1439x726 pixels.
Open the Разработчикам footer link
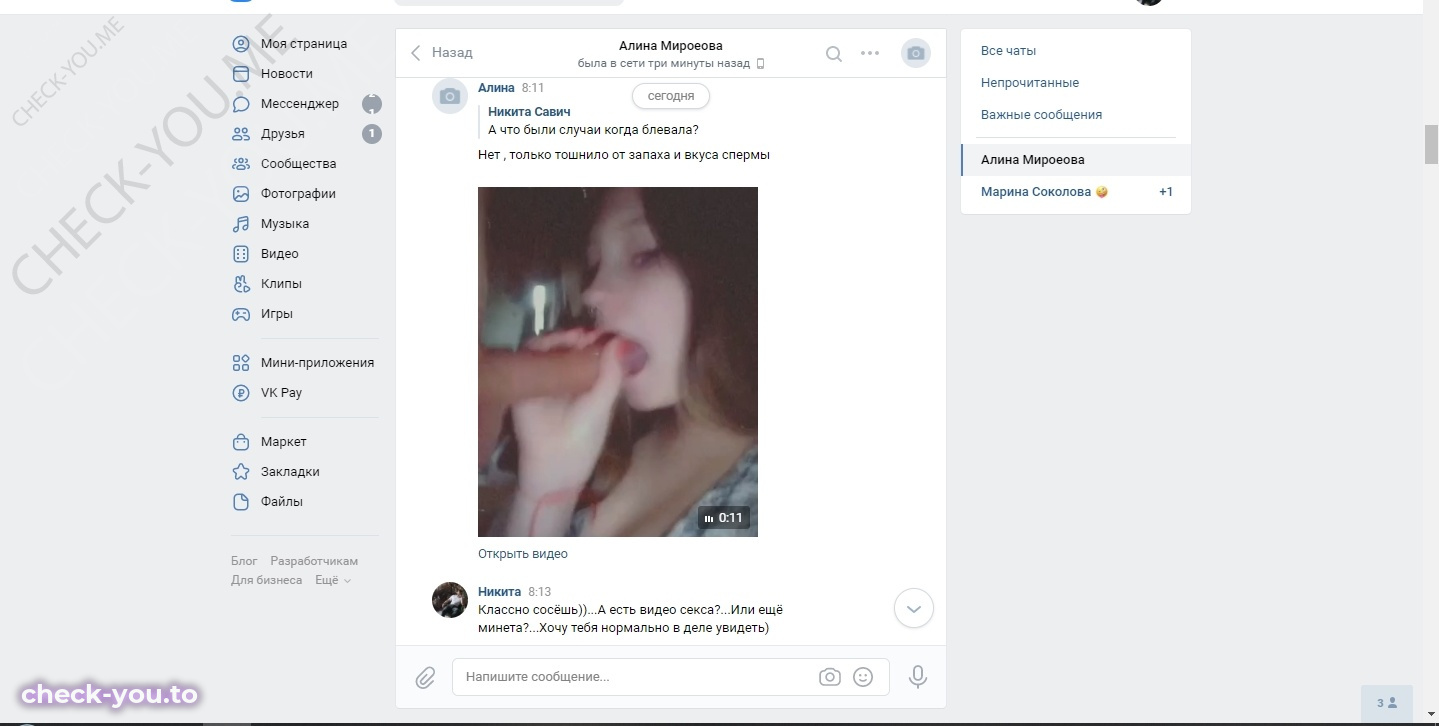pos(314,561)
